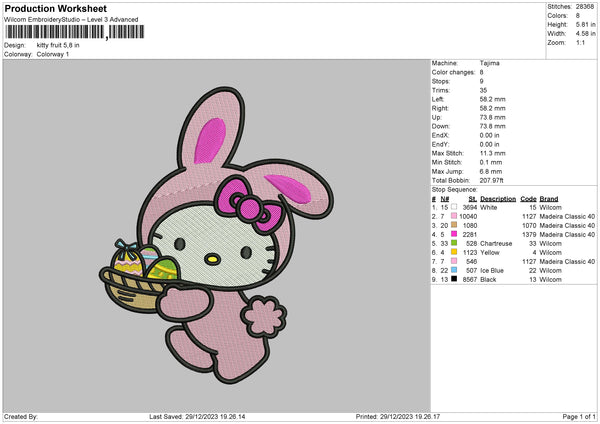Click the 'N#' column header

pos(445,199)
